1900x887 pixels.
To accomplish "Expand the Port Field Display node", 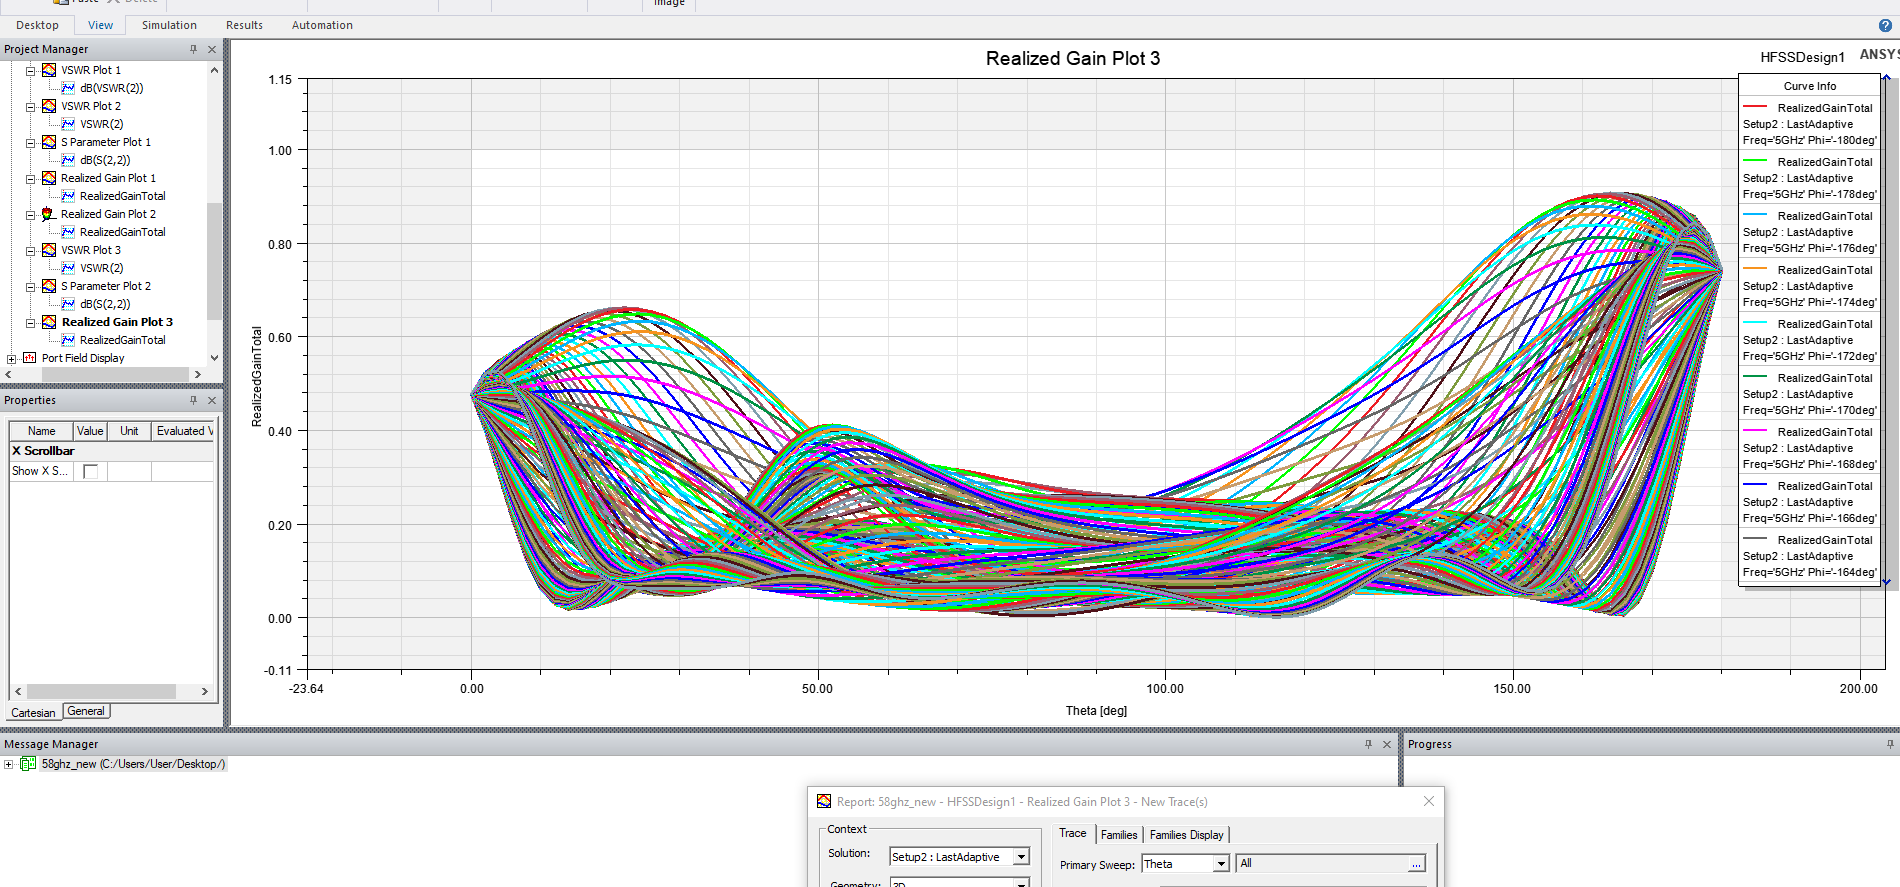I will (11, 358).
